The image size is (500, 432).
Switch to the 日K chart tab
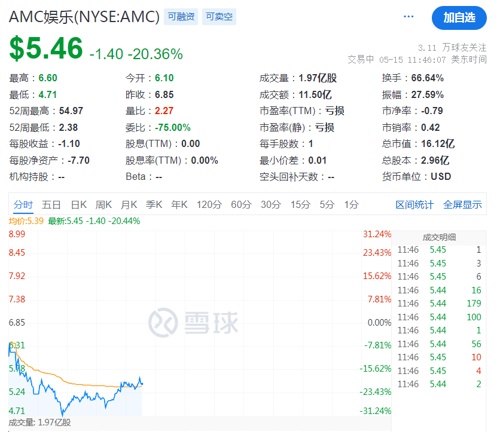pos(79,204)
